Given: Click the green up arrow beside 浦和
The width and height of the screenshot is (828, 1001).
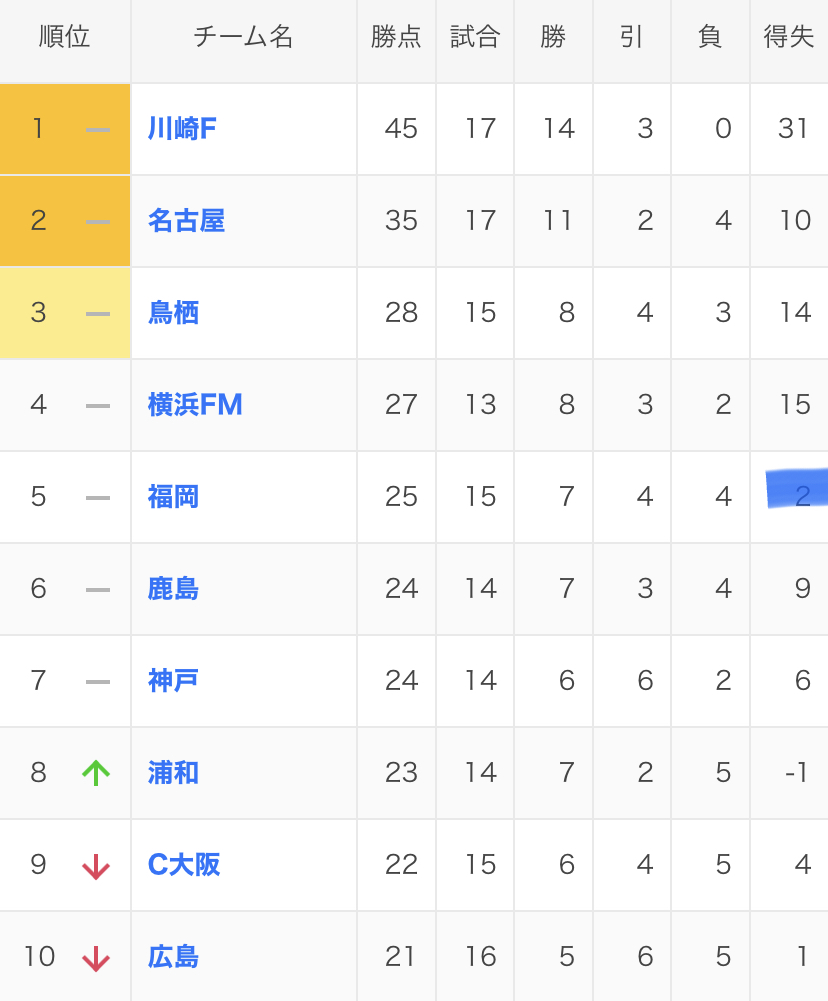Looking at the screenshot, I should [96, 773].
